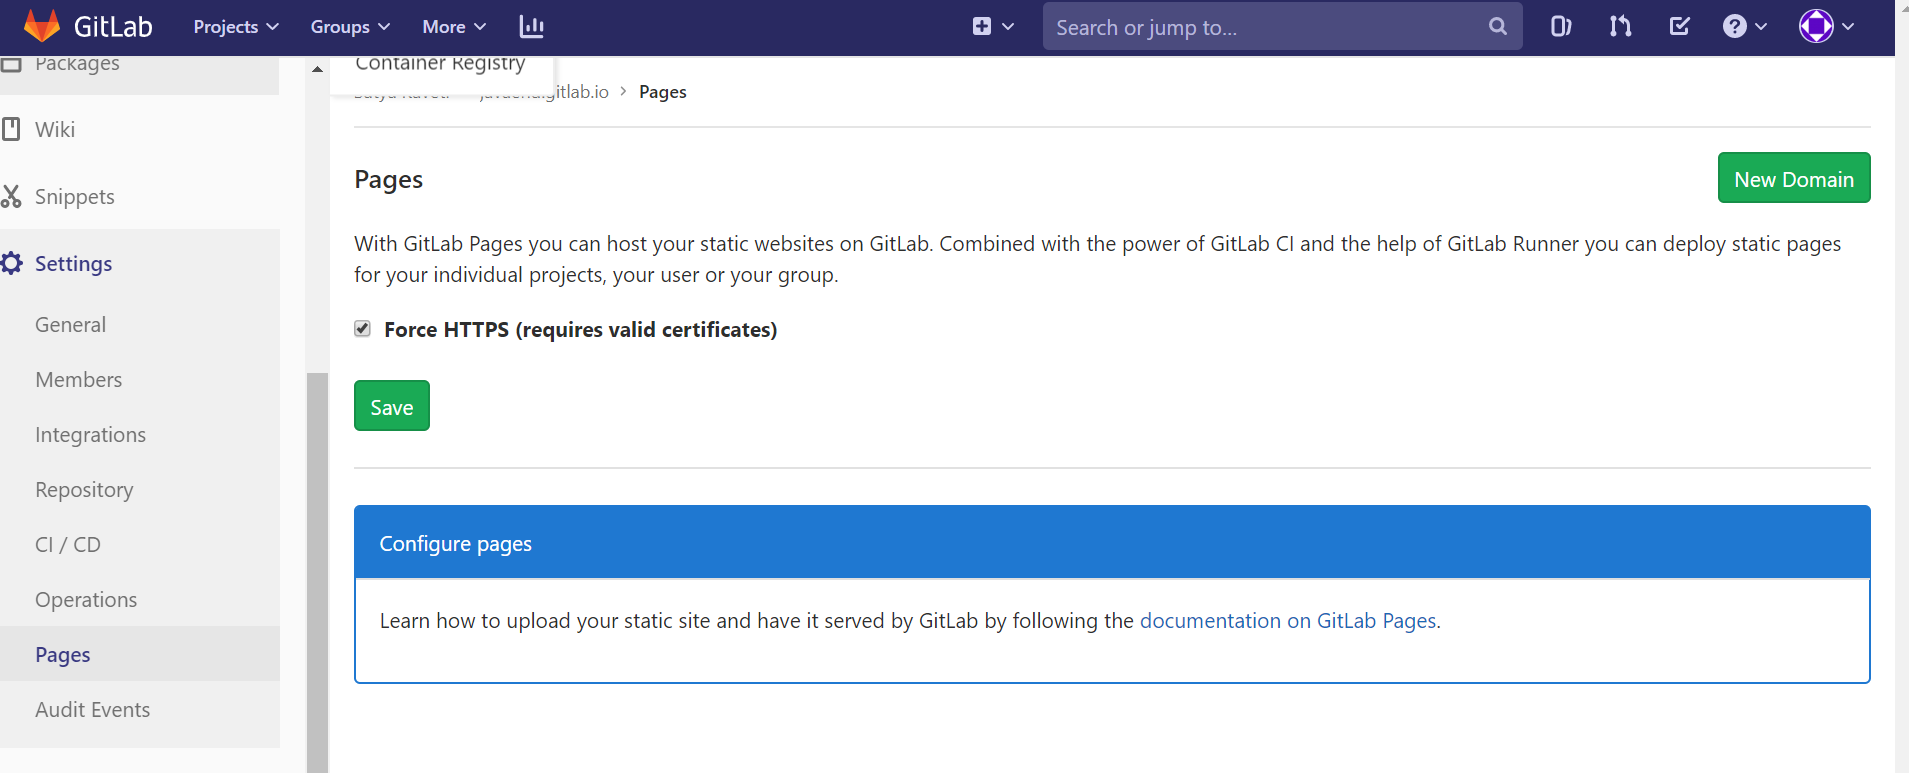Focus the Search or jump to field
Screen dimensions: 1909x773
(1265, 27)
